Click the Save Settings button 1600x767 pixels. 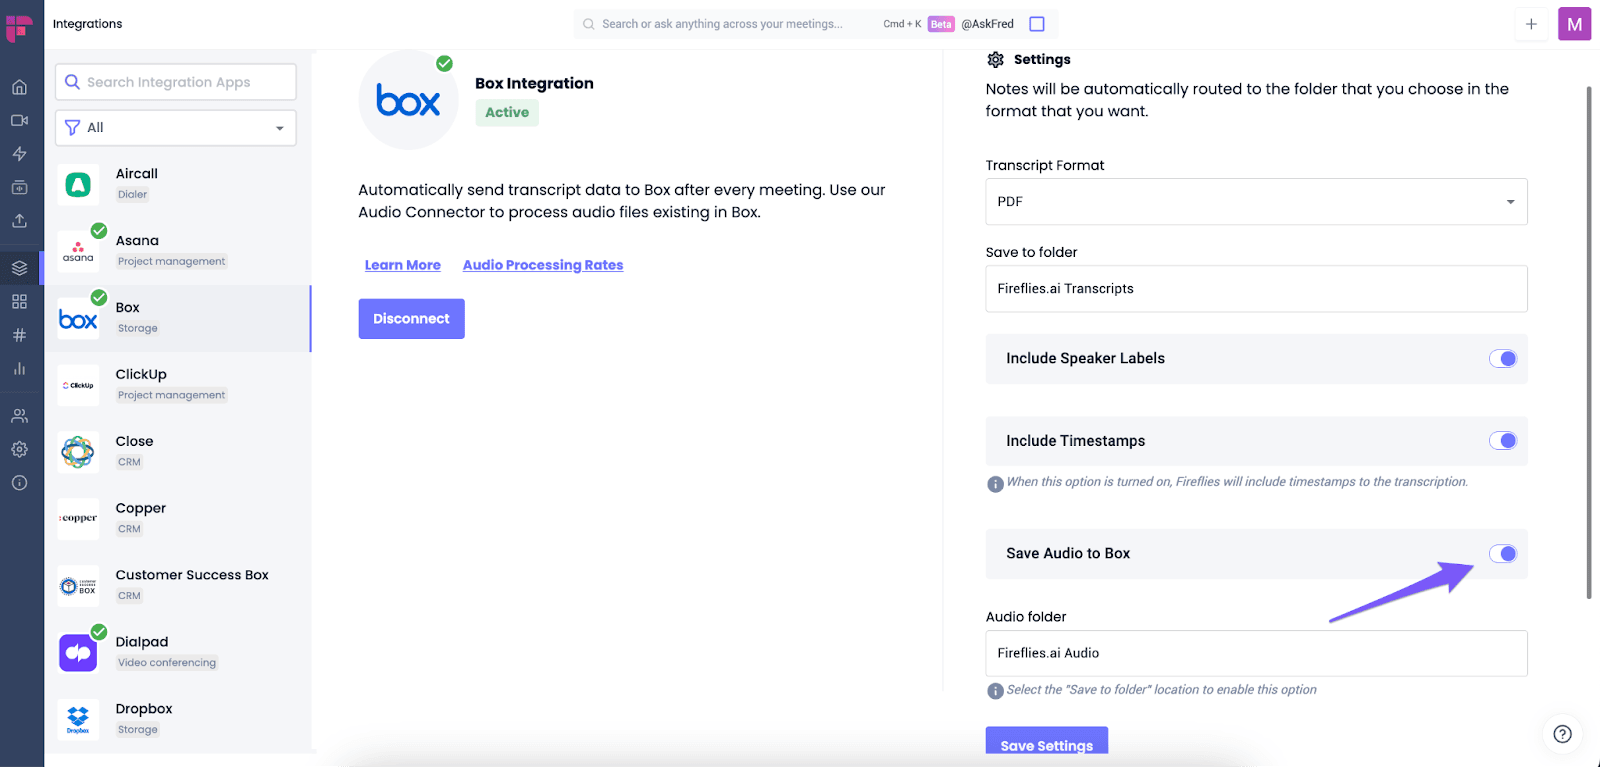(x=1047, y=742)
